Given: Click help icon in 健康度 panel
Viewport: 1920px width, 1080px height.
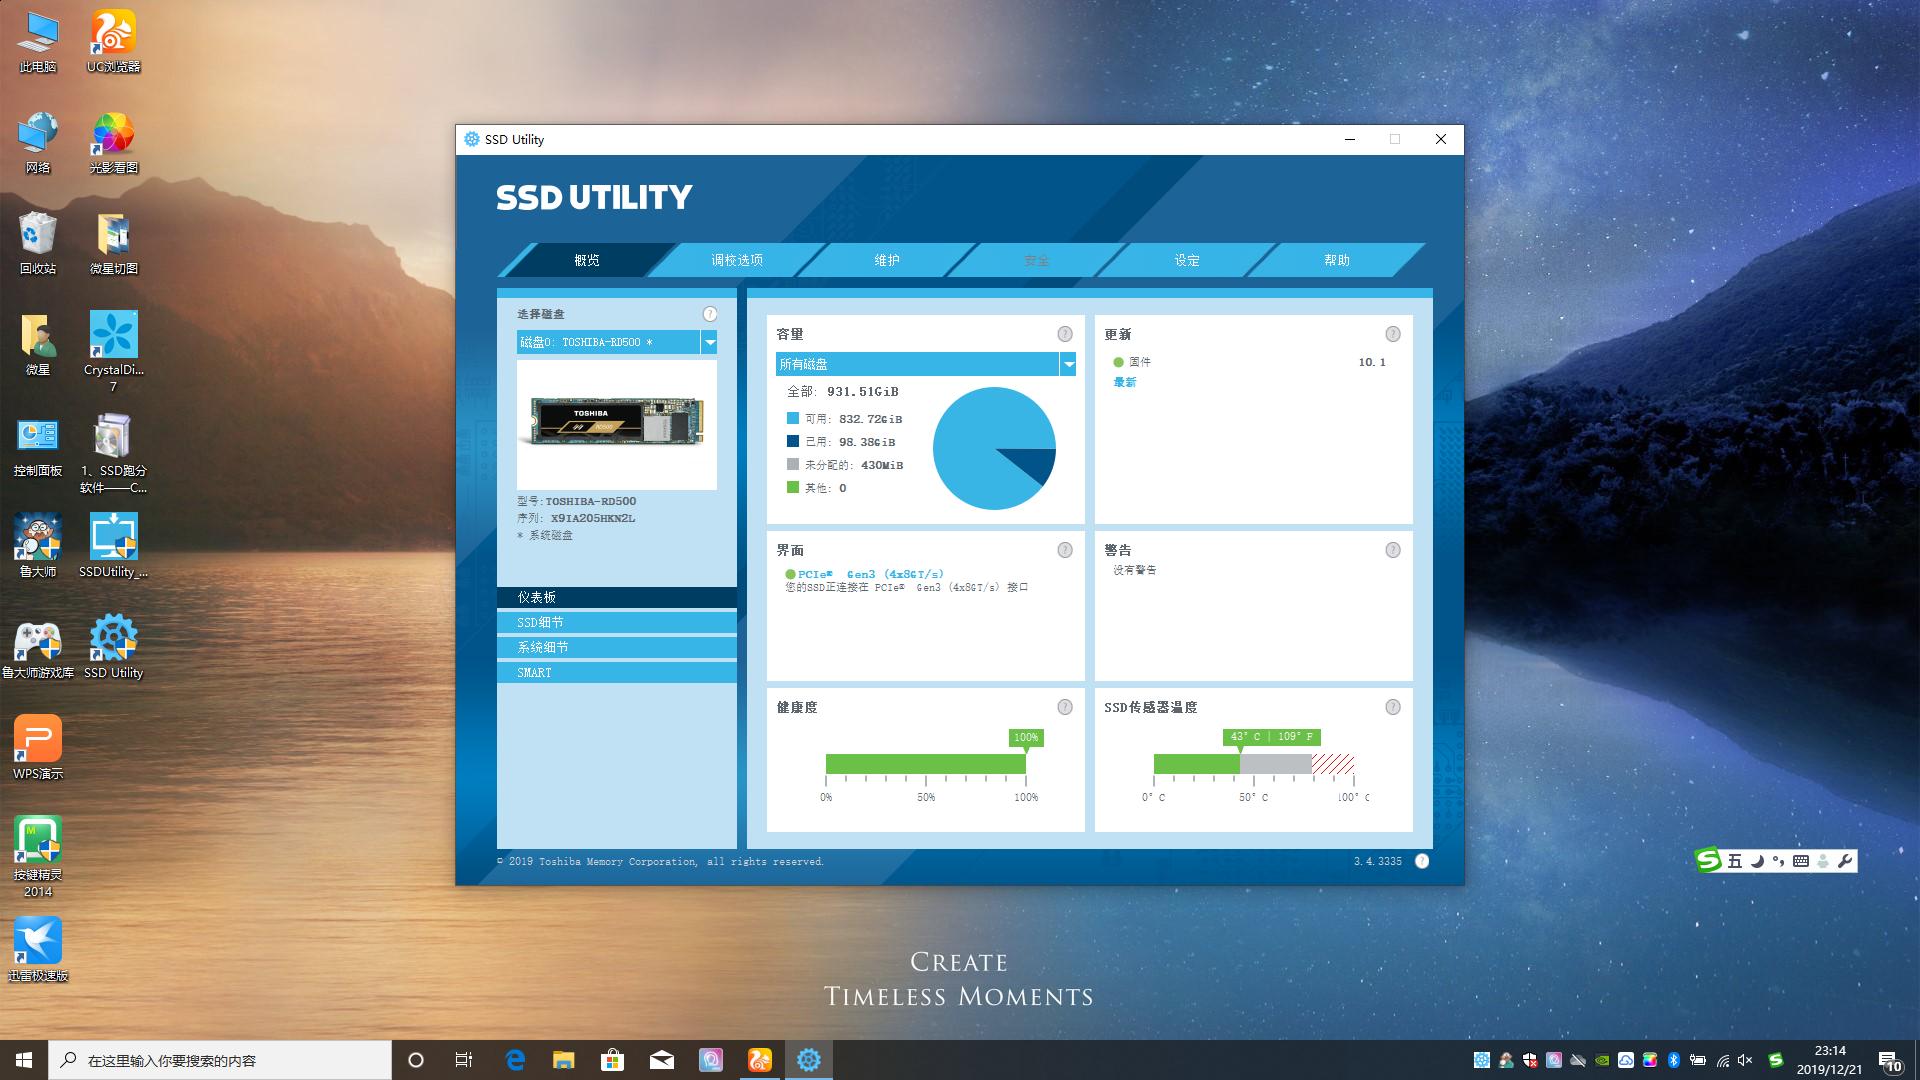Looking at the screenshot, I should point(1065,707).
